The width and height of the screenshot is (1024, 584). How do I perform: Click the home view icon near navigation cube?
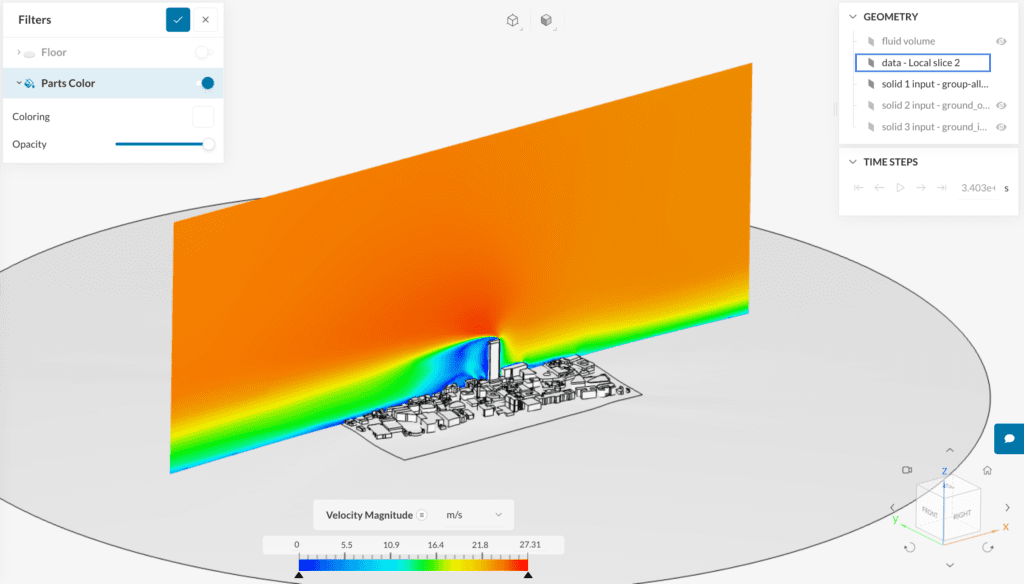986,470
